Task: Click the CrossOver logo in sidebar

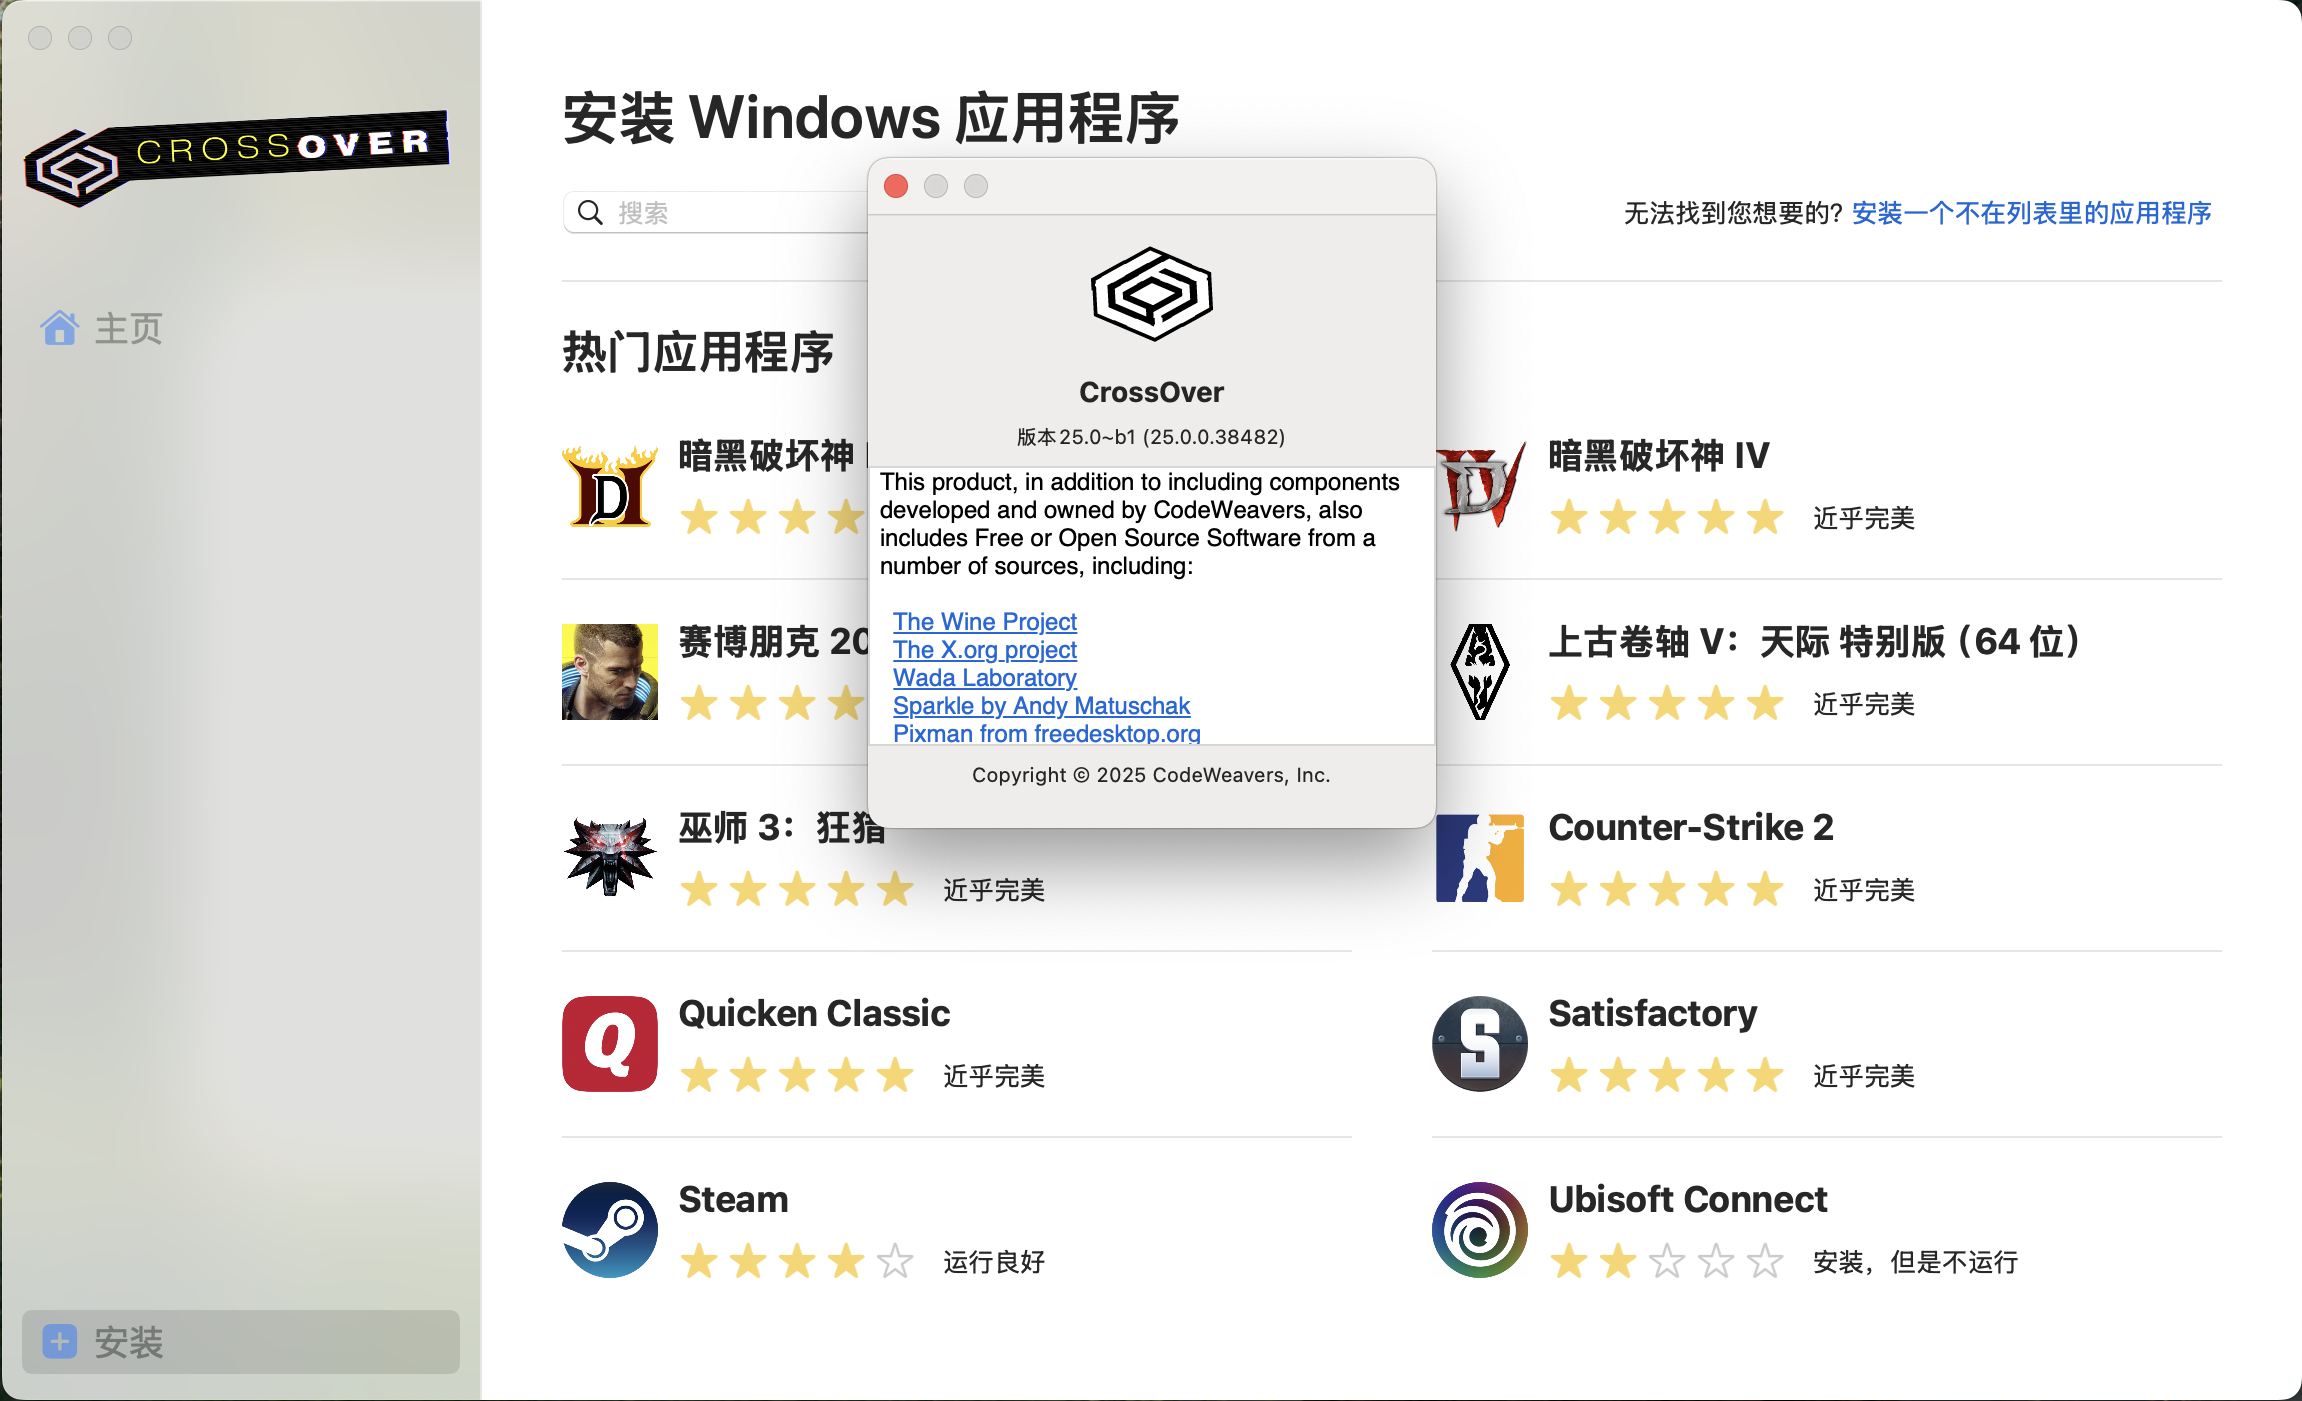Action: tap(237, 158)
